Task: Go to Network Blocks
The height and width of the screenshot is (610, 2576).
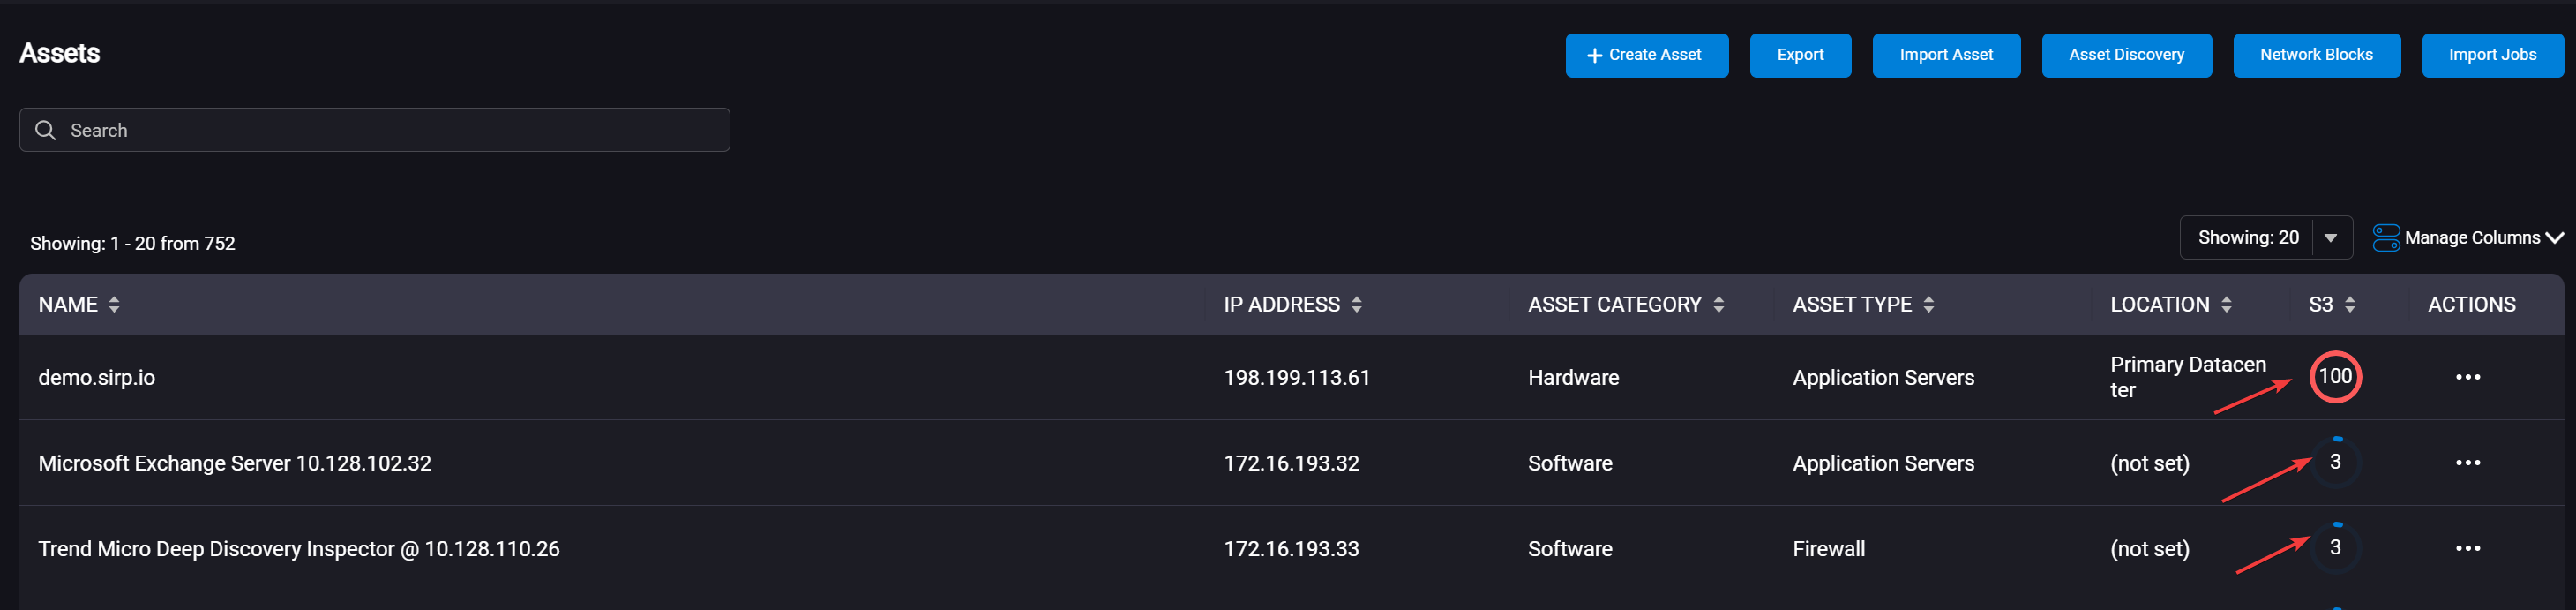Action: [x=2315, y=55]
